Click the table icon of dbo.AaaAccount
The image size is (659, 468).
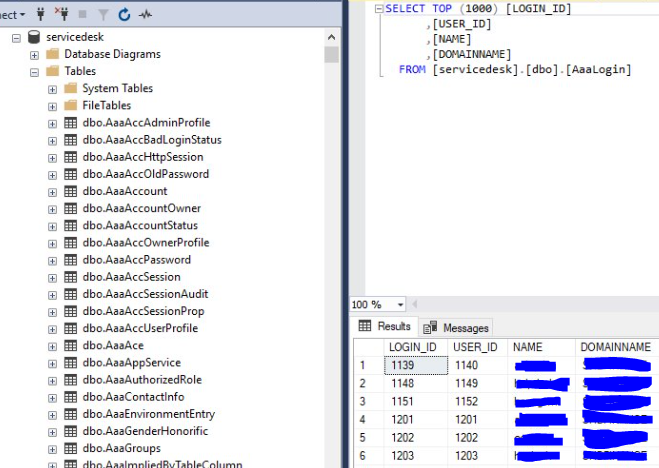71,191
